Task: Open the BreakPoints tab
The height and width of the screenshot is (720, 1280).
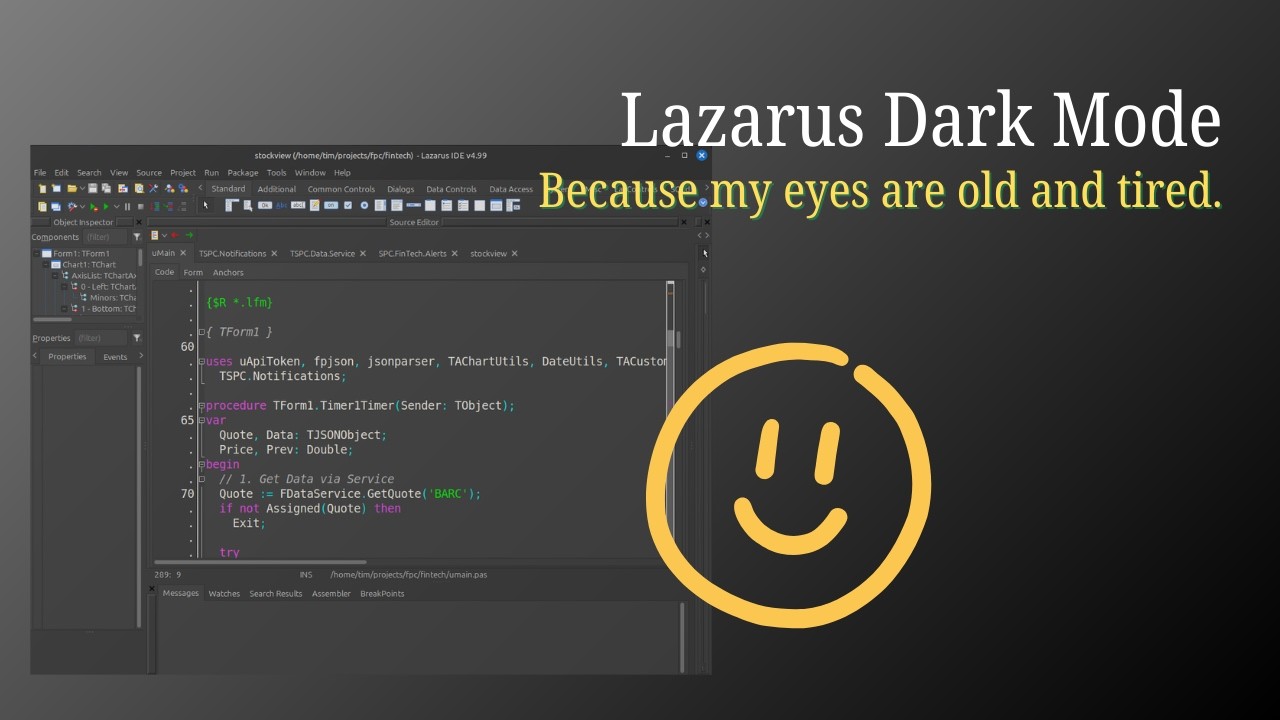Action: (x=382, y=594)
